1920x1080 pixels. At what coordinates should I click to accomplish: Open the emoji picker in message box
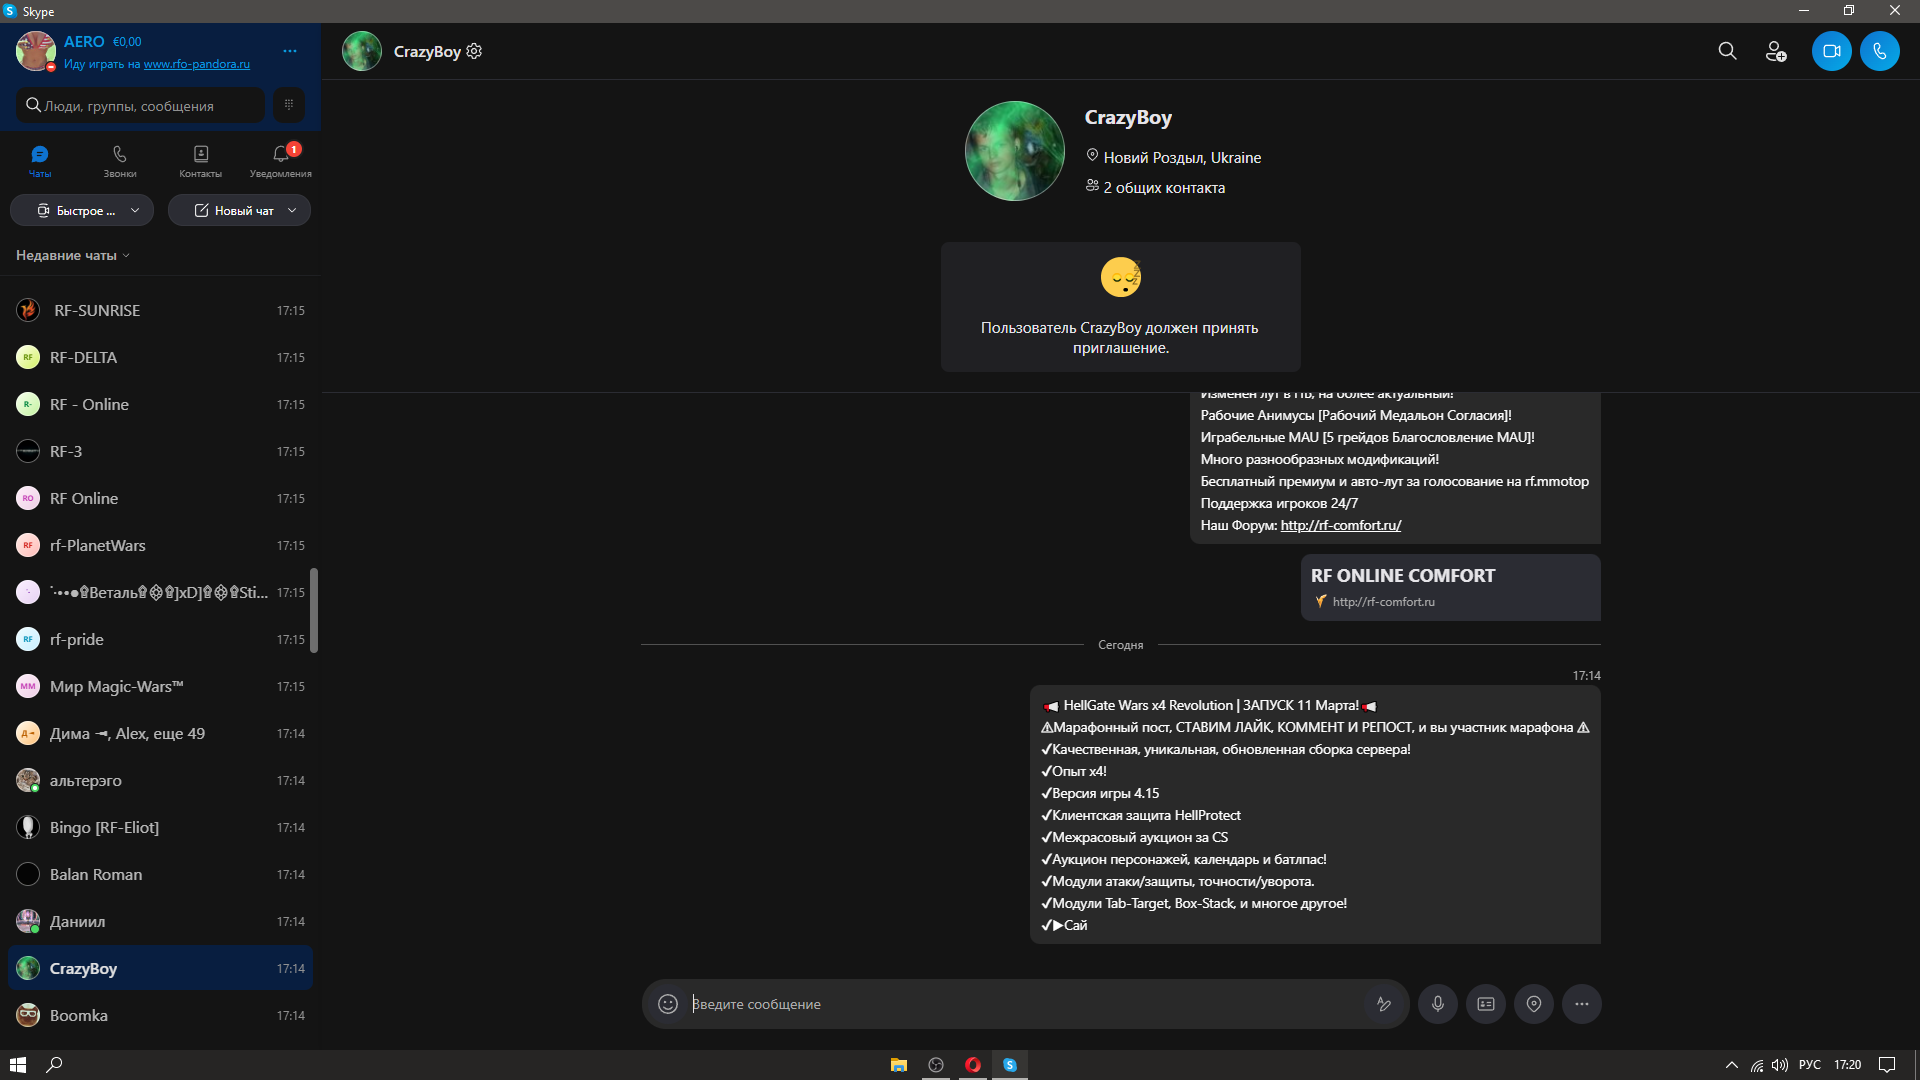coord(668,1004)
